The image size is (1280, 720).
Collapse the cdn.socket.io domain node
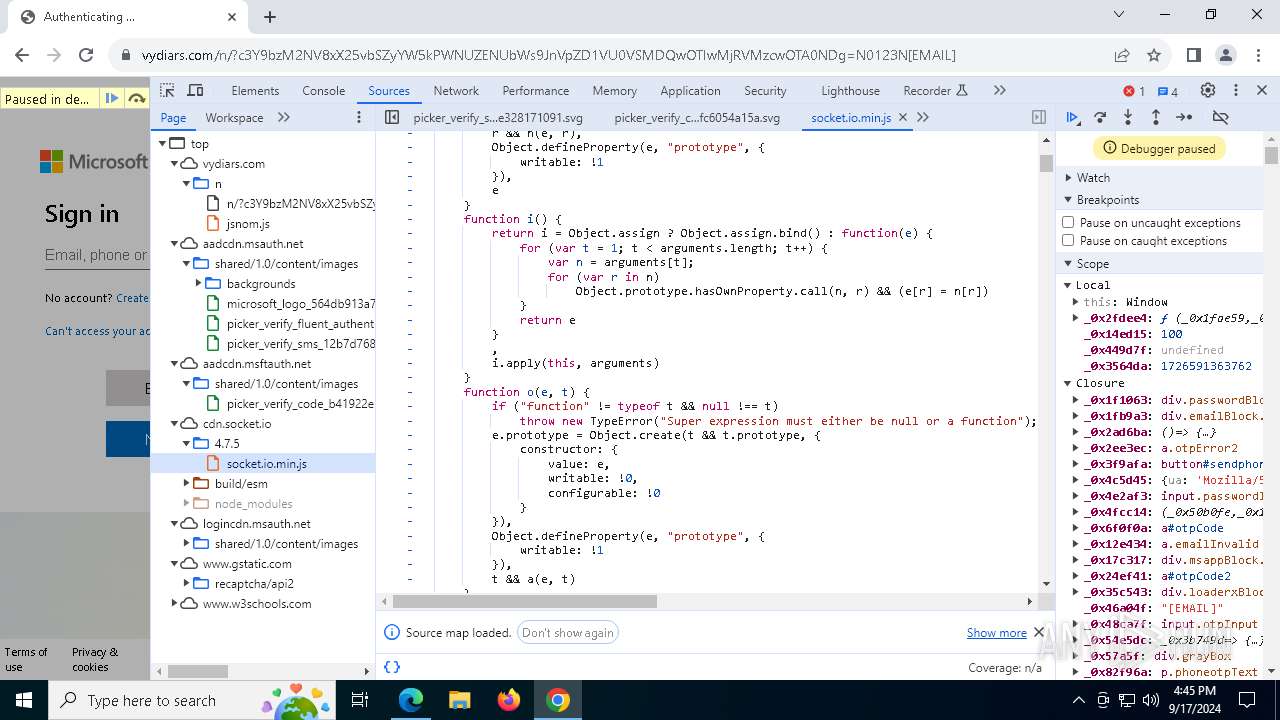(175, 423)
